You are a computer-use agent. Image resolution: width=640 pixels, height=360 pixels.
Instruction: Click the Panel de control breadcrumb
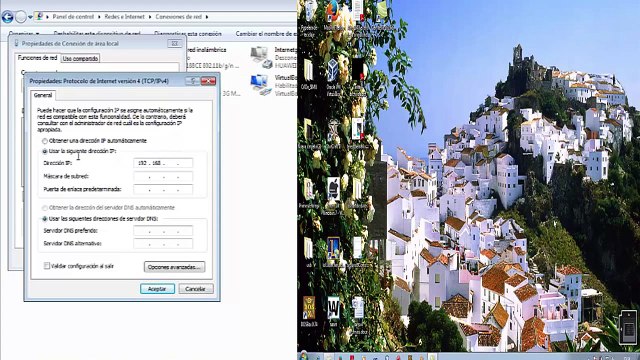point(73,17)
